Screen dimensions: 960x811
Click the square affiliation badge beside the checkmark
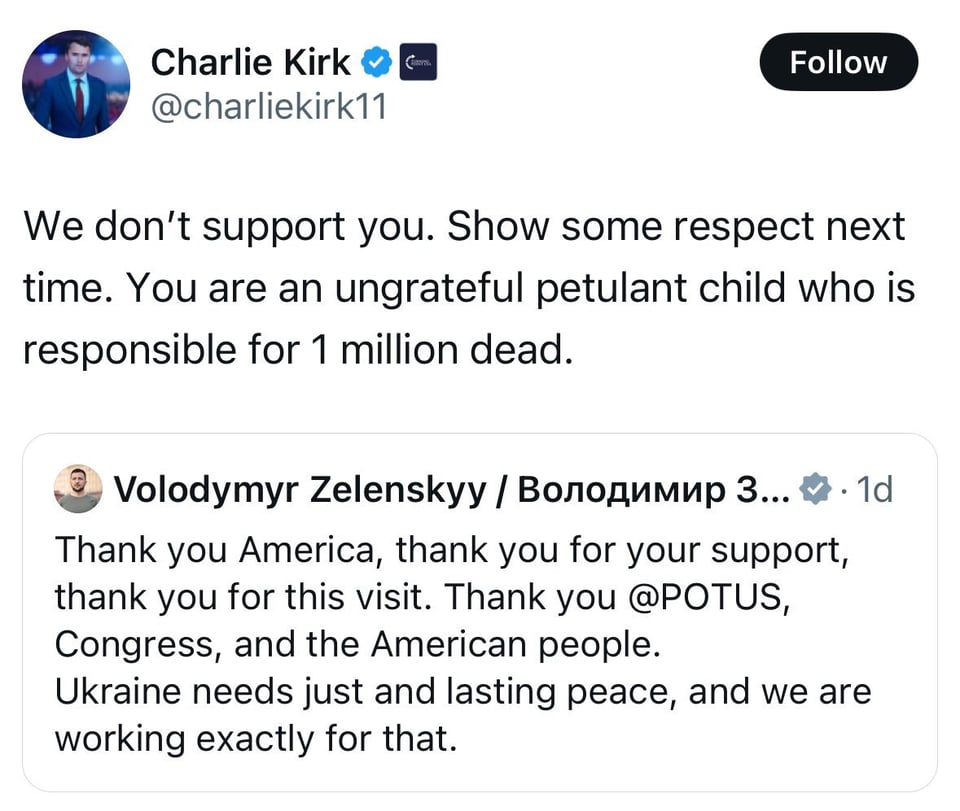pyautogui.click(x=418, y=61)
